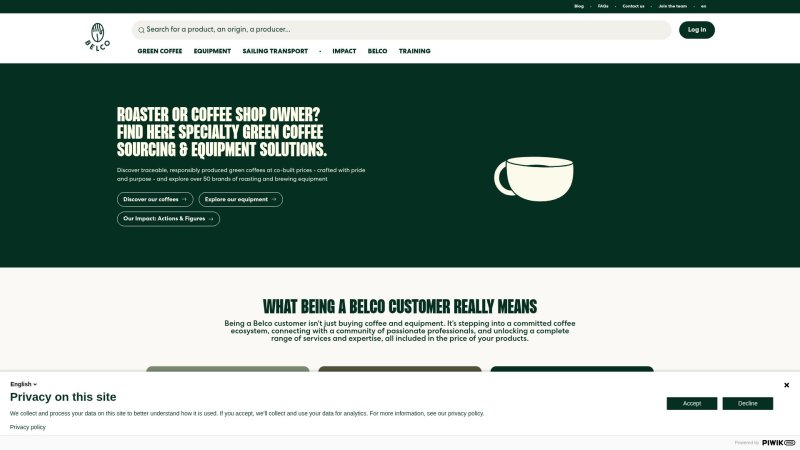Decline the analytics cookies

[748, 404]
